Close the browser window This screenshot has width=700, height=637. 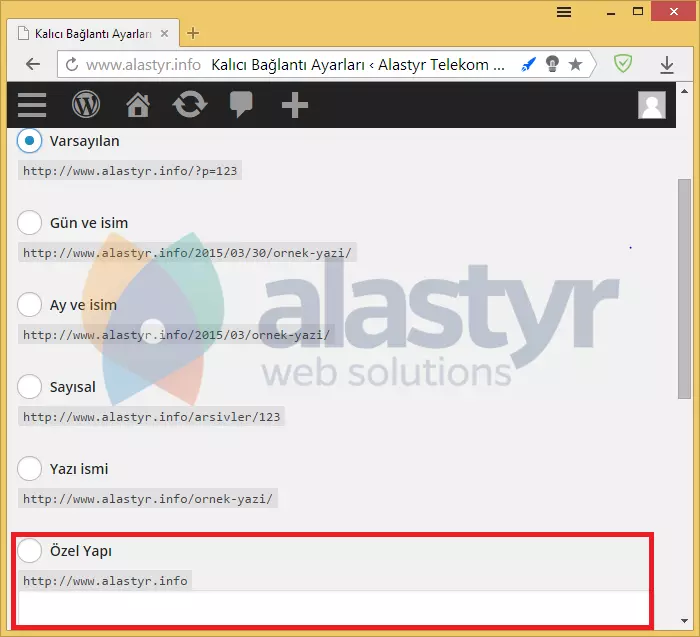(674, 11)
